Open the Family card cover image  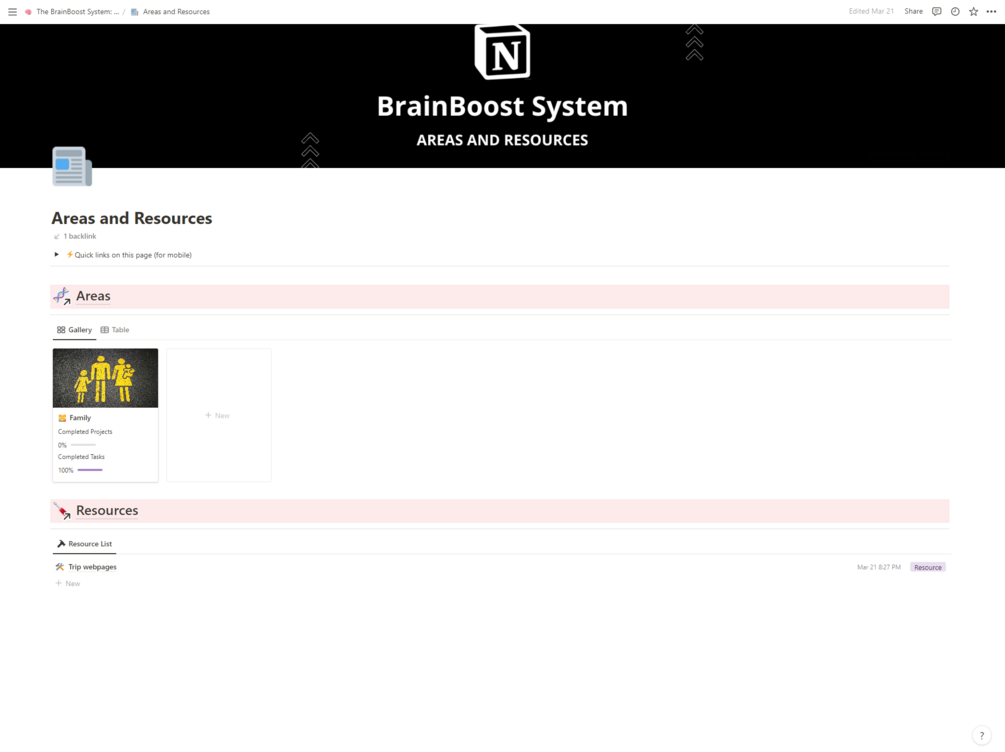[105, 378]
